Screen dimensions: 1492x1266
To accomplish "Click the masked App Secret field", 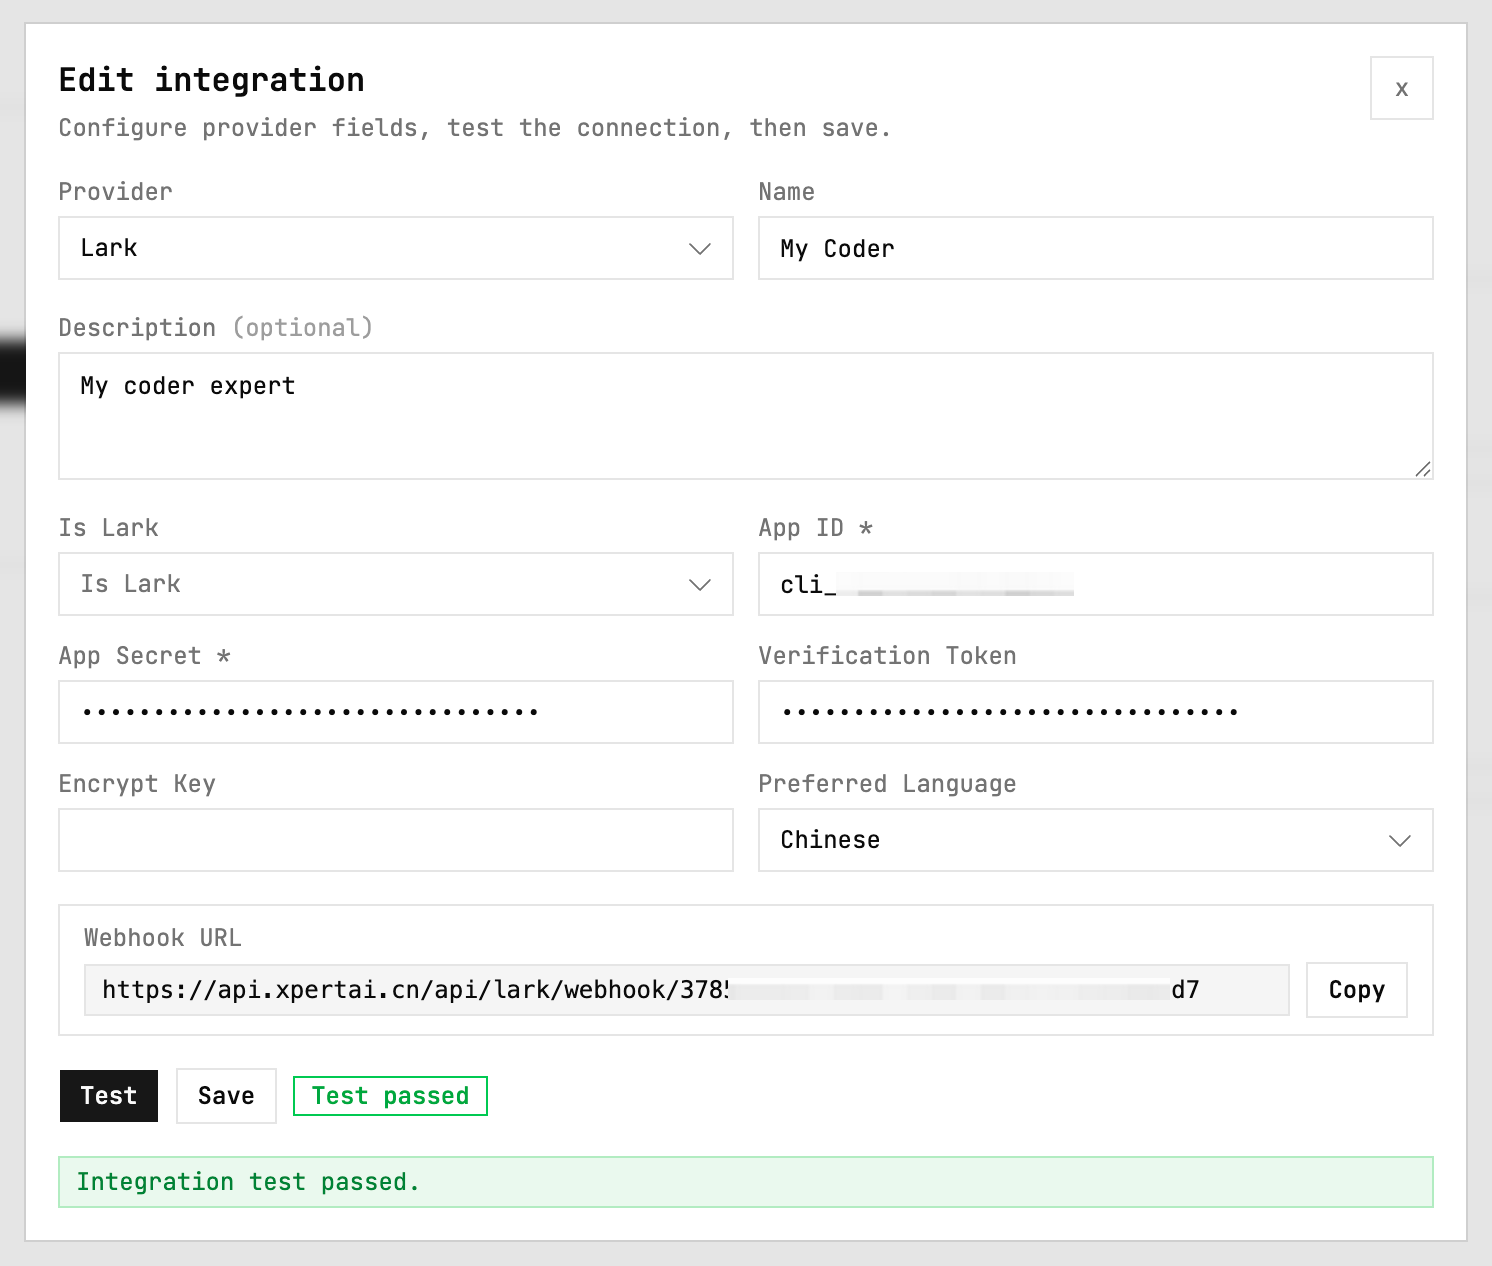I will pos(396,712).
